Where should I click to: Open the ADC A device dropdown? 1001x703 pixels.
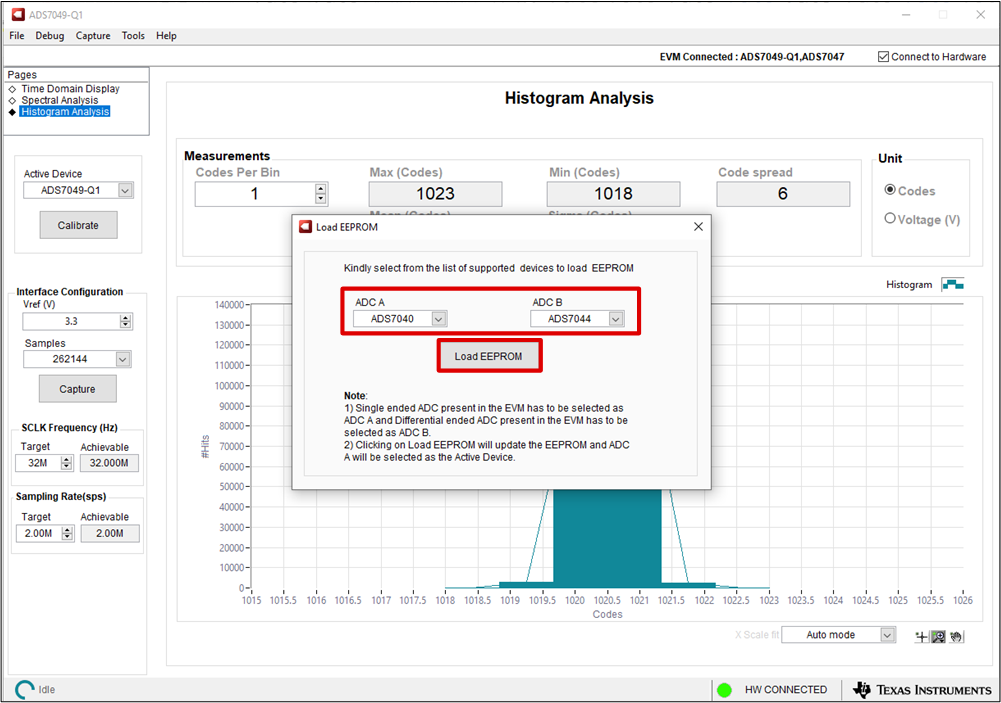[438, 319]
